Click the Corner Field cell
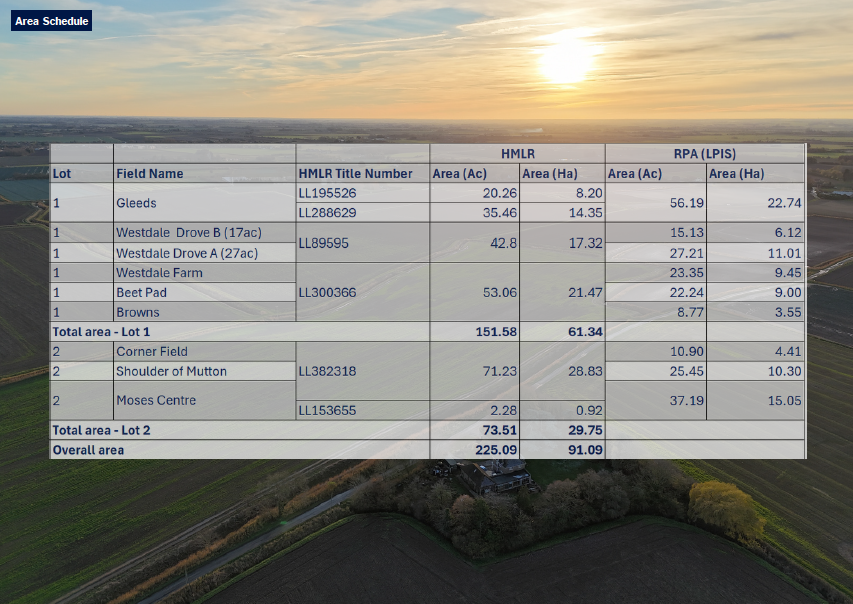Image resolution: width=853 pixels, height=604 pixels. [152, 352]
